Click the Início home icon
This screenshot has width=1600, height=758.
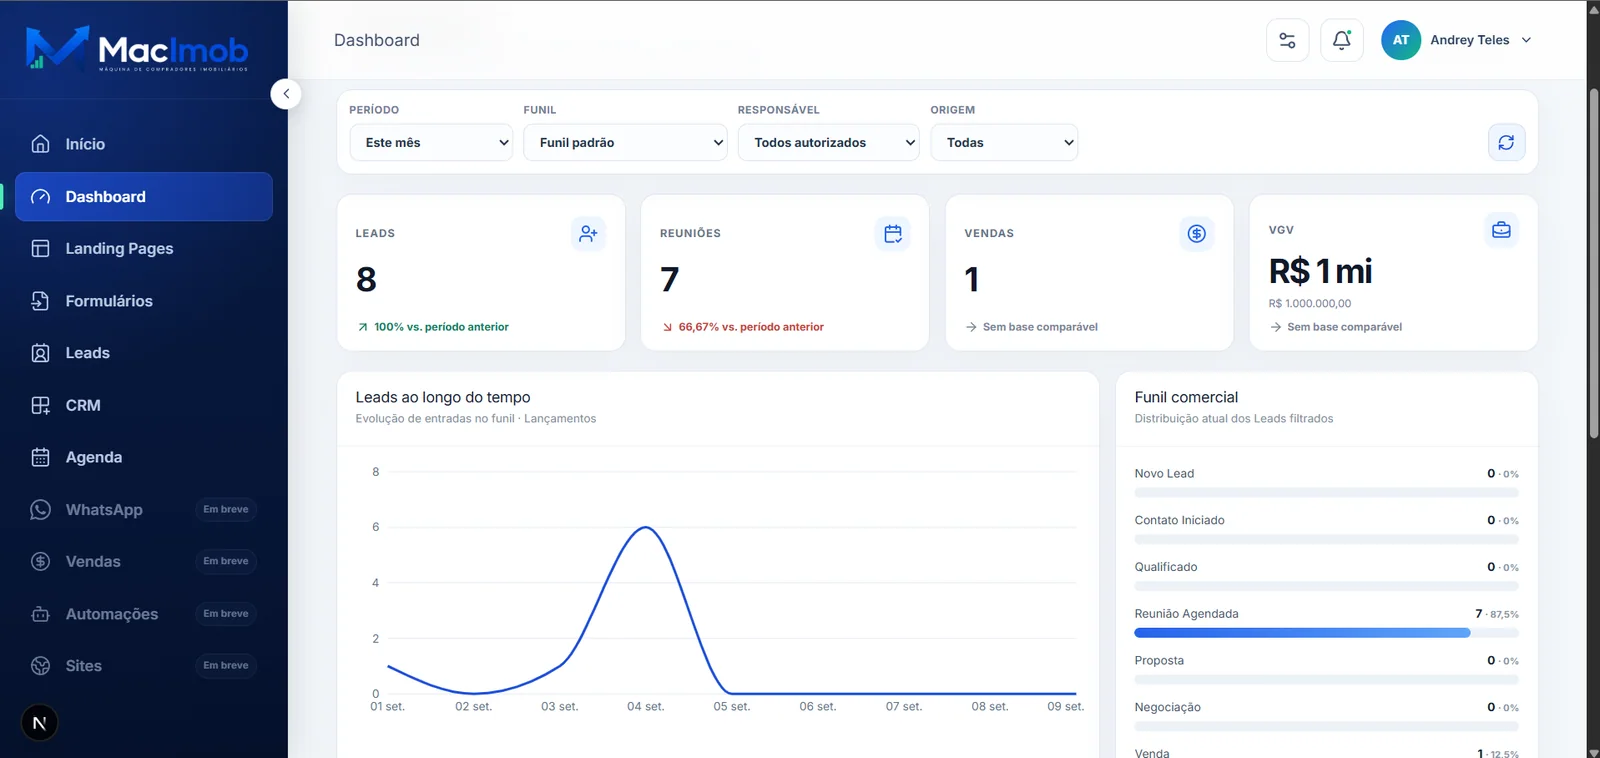click(x=41, y=144)
